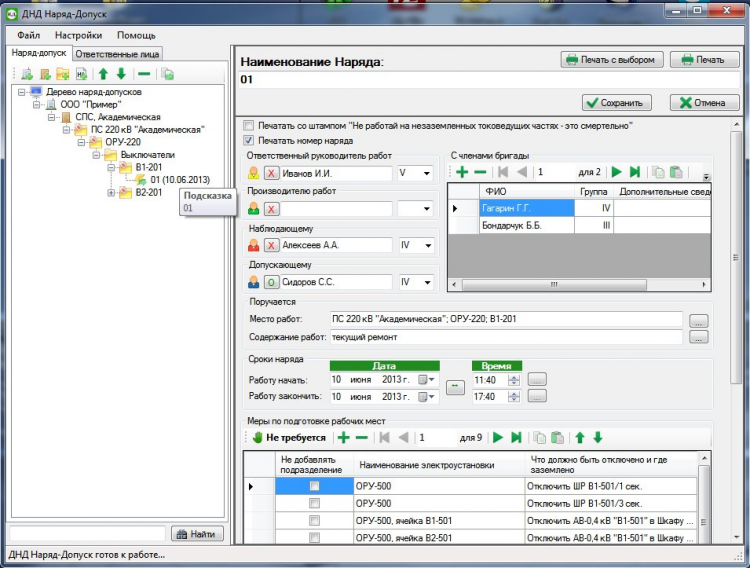Clear Алексеев А.А. with the X button
750x568 pixels.
coord(271,245)
